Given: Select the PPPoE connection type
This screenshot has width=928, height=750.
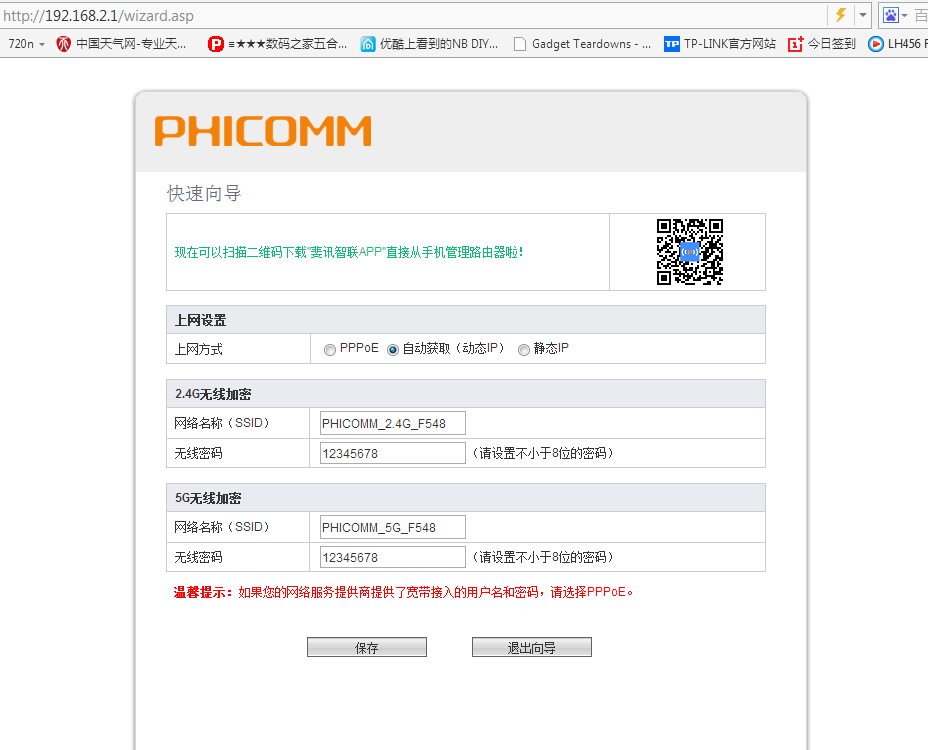Looking at the screenshot, I should pyautogui.click(x=330, y=350).
